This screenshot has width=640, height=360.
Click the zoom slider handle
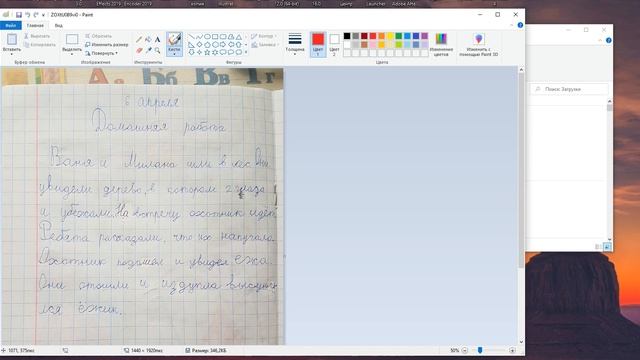coord(480,350)
